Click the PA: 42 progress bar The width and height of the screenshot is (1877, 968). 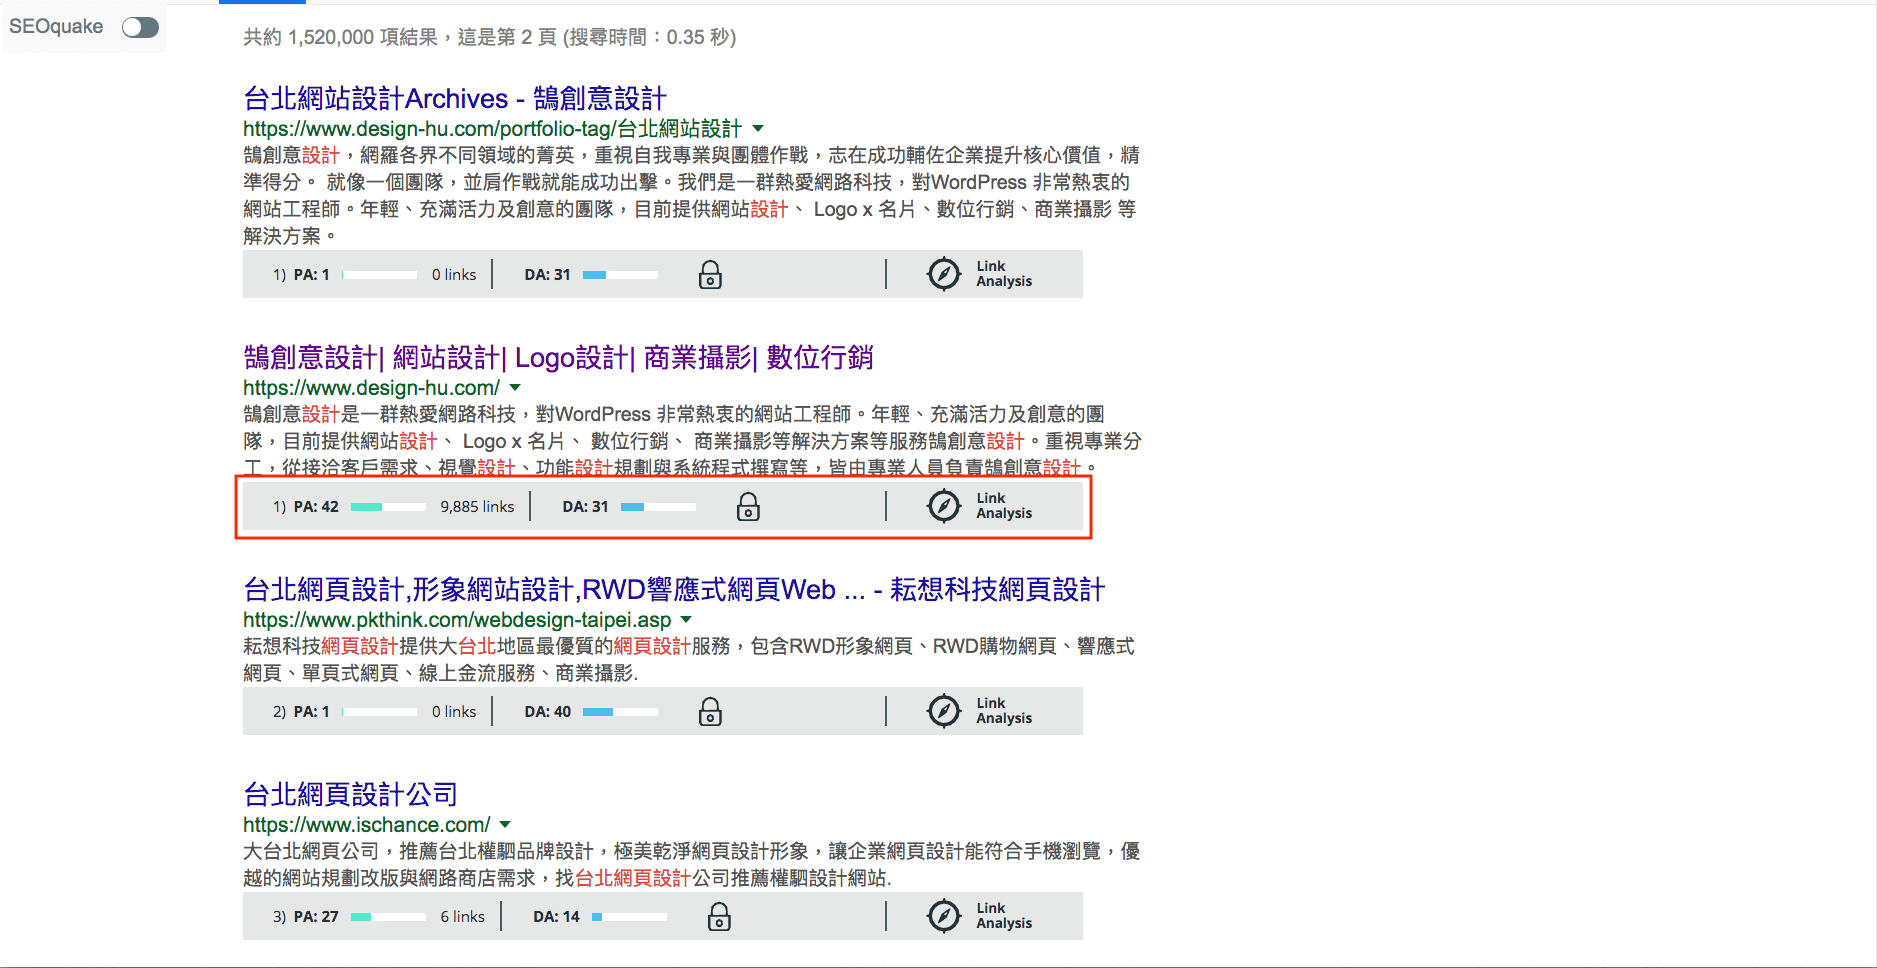pyautogui.click(x=388, y=507)
